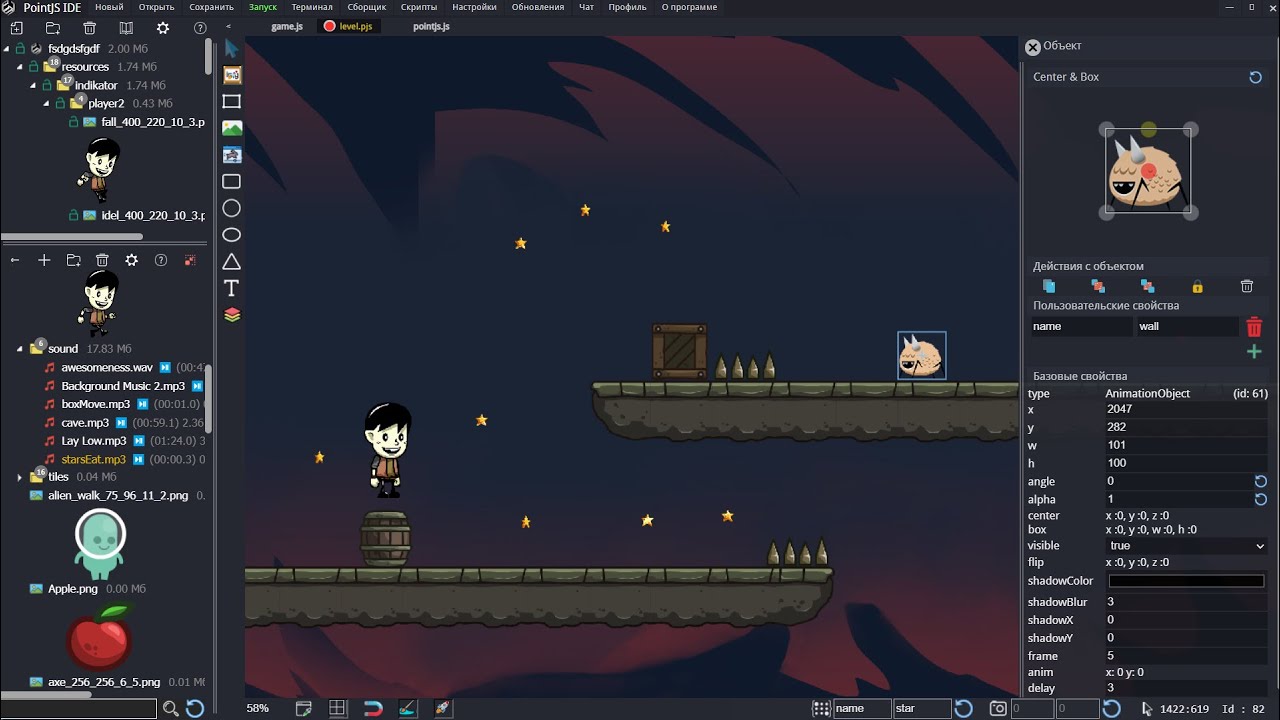Toggle lock on fsdgdsfgdf project root
This screenshot has height=720, width=1280.
pyautogui.click(x=20, y=48)
